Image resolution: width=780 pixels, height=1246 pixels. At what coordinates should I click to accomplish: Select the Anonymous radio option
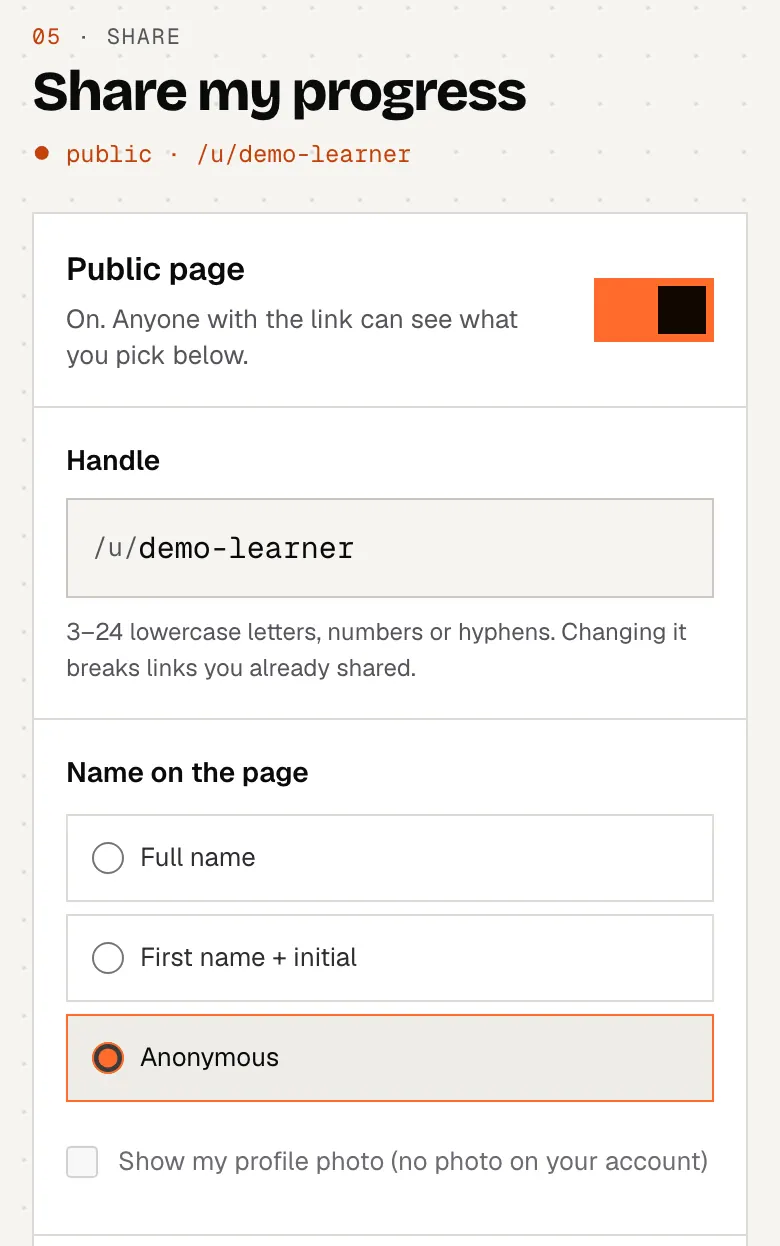point(390,1058)
